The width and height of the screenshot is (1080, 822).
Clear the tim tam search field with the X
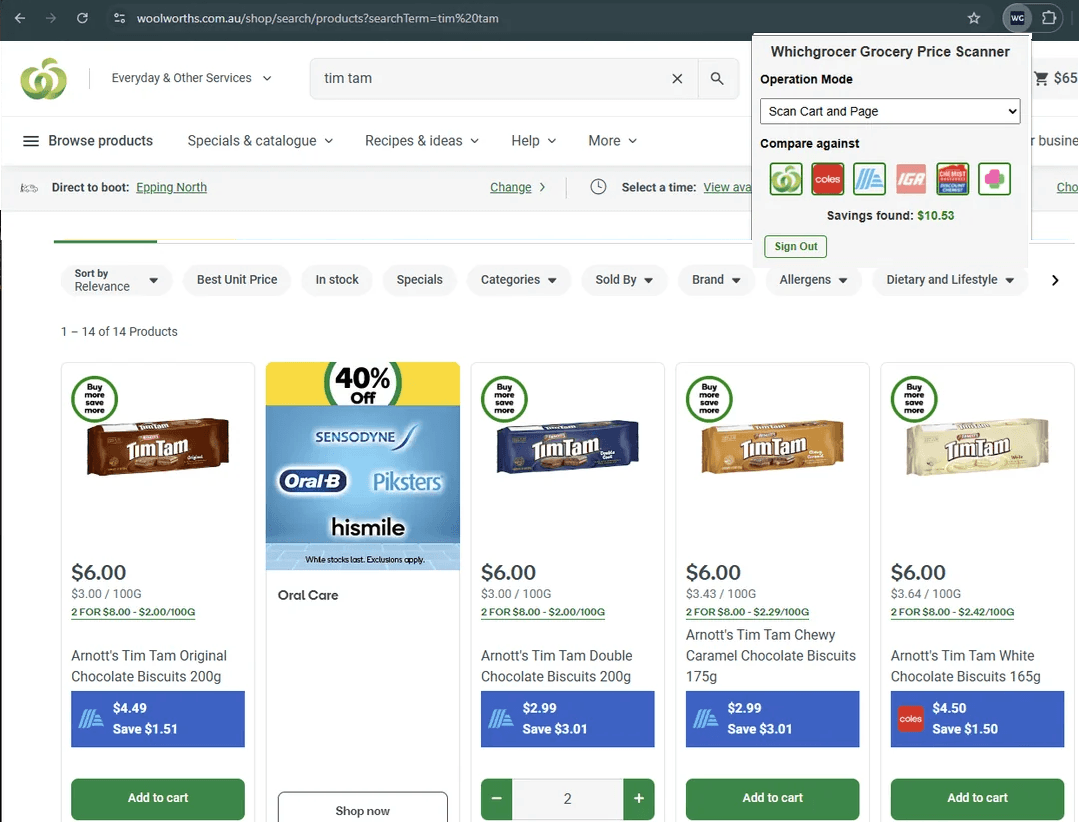click(677, 77)
